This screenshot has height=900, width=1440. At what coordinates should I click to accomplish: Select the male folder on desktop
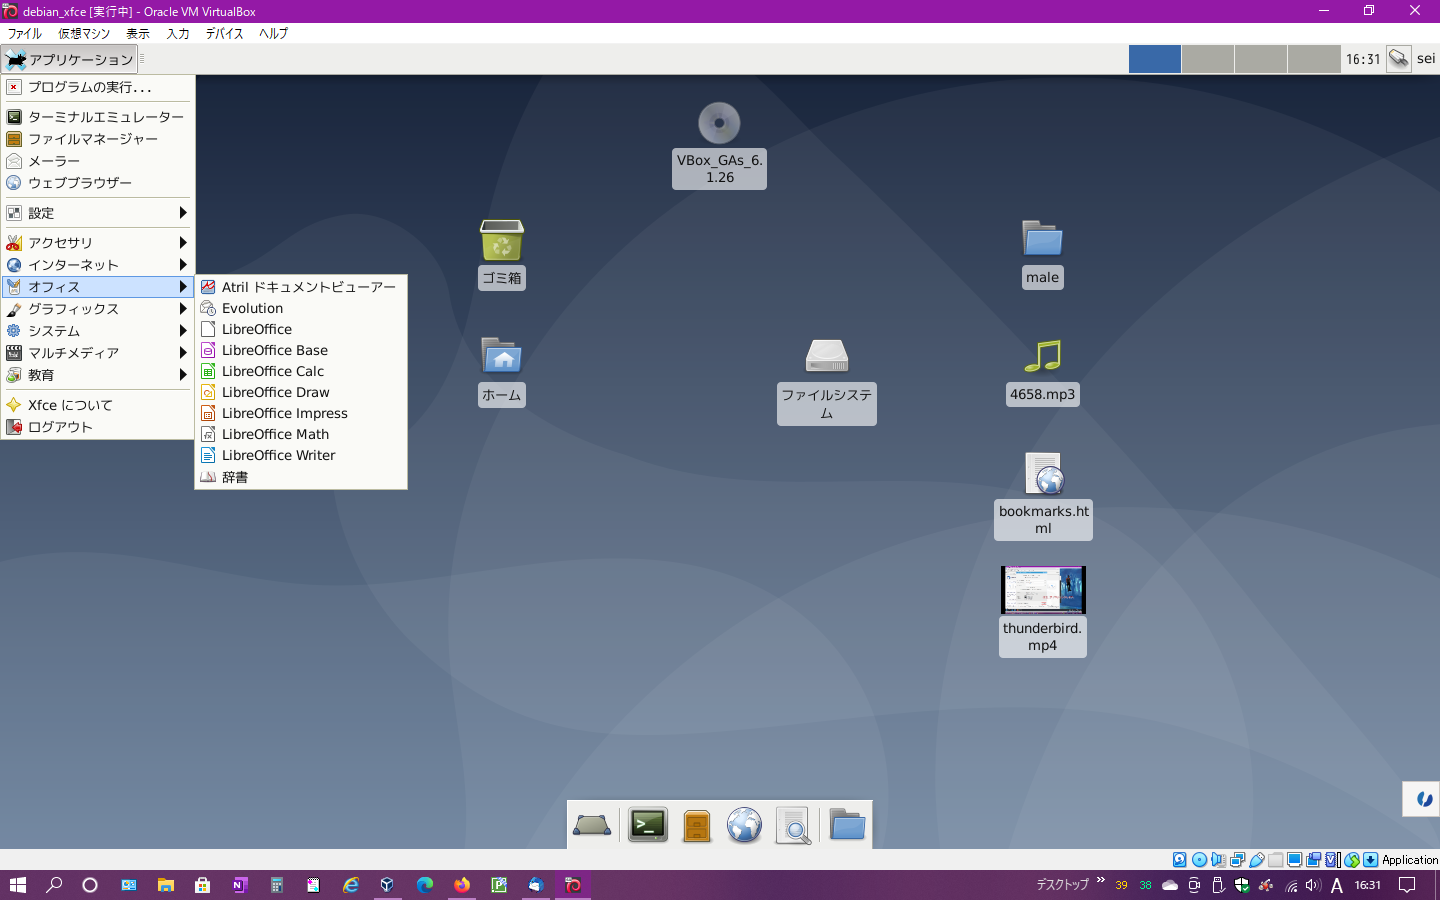[1042, 240]
